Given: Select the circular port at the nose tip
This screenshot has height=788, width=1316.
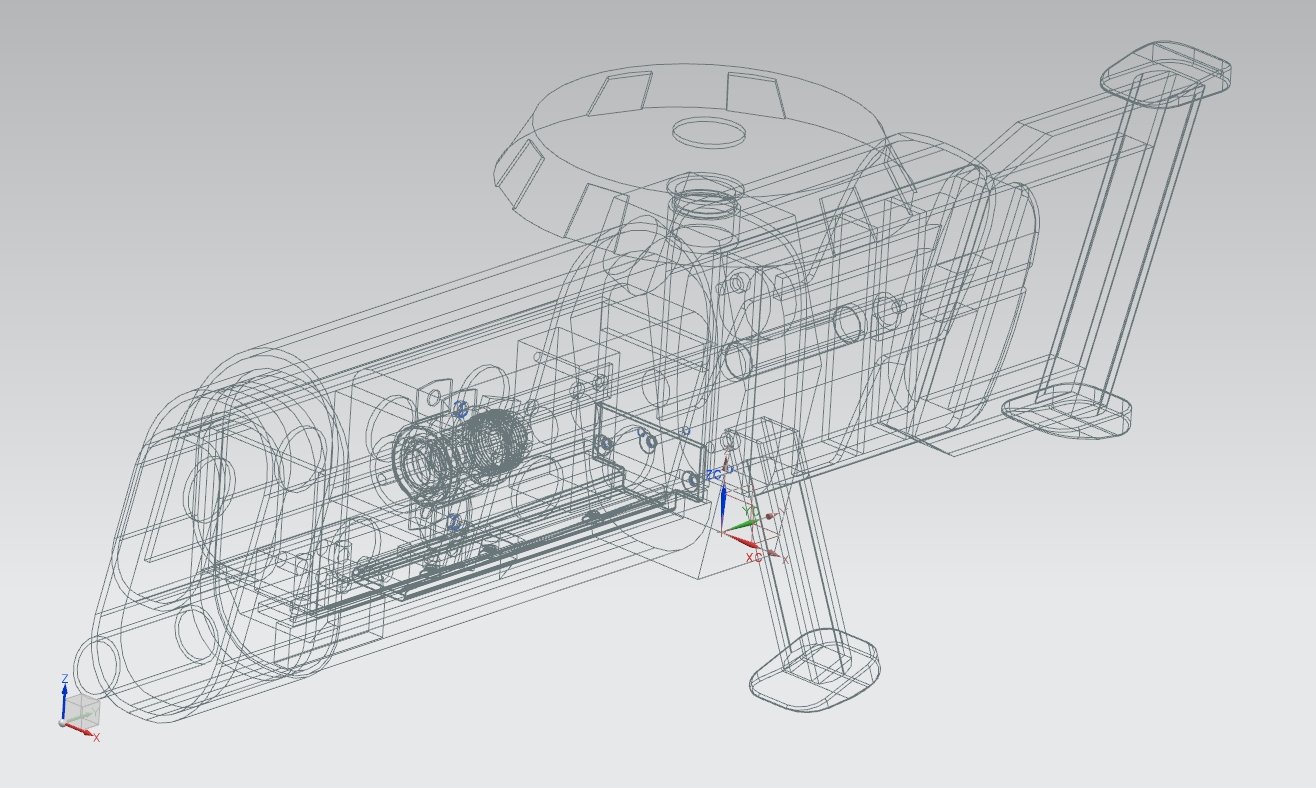Looking at the screenshot, I should 98,667.
